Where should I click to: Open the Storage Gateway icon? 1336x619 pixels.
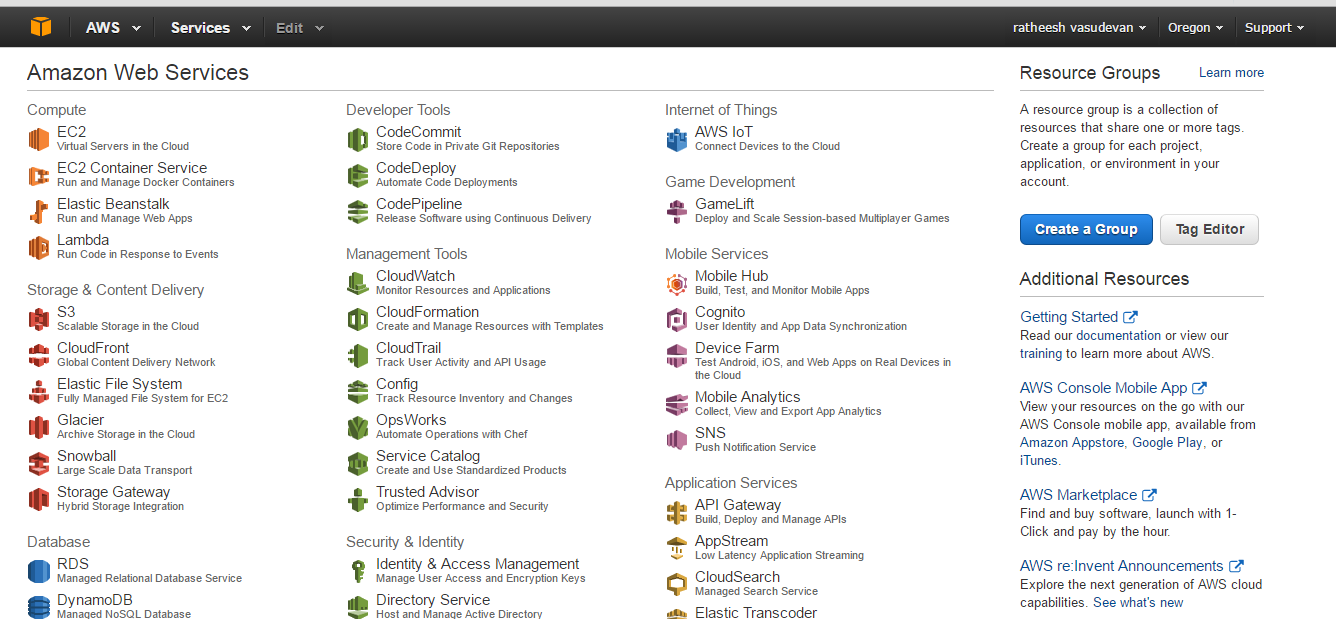(x=39, y=499)
